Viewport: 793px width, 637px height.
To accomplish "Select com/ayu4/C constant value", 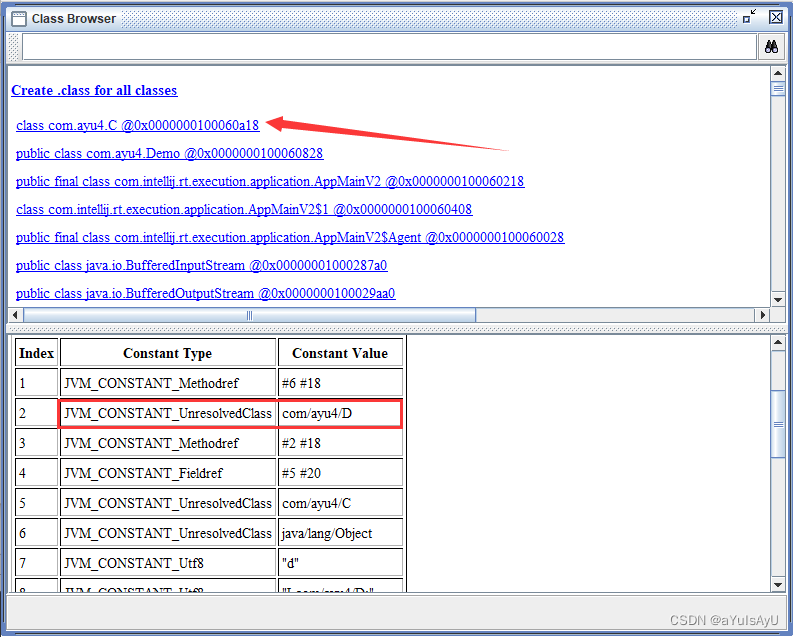I will click(340, 503).
